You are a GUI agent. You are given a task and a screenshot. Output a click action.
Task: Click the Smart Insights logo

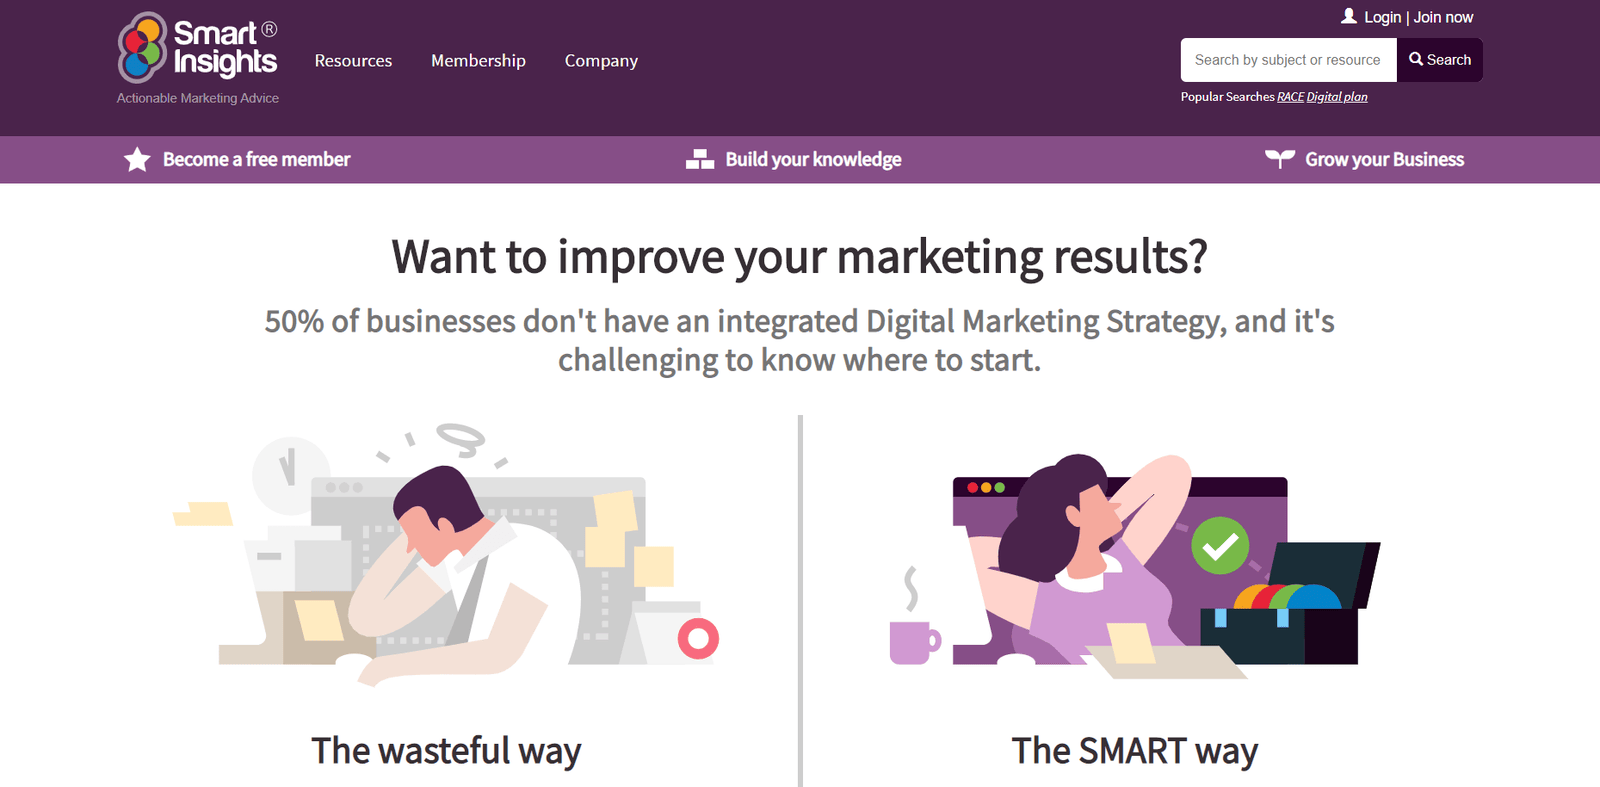(x=197, y=48)
